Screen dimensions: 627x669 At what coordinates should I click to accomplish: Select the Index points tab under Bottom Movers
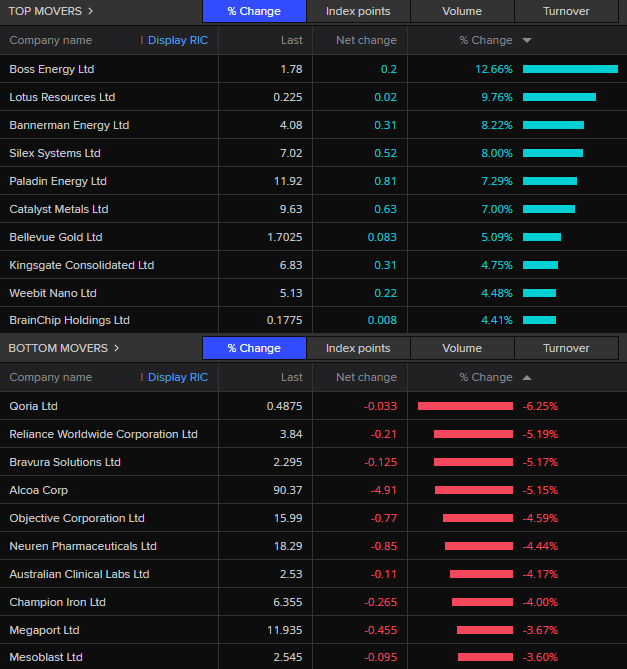(x=358, y=348)
